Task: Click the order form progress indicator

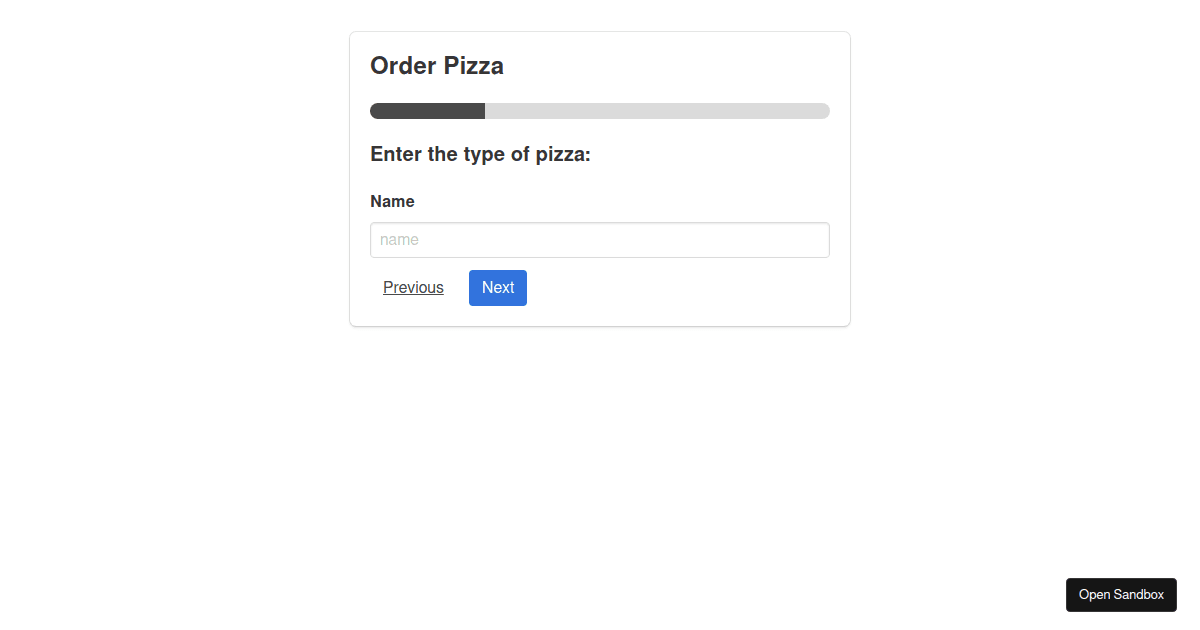Action: 600,111
